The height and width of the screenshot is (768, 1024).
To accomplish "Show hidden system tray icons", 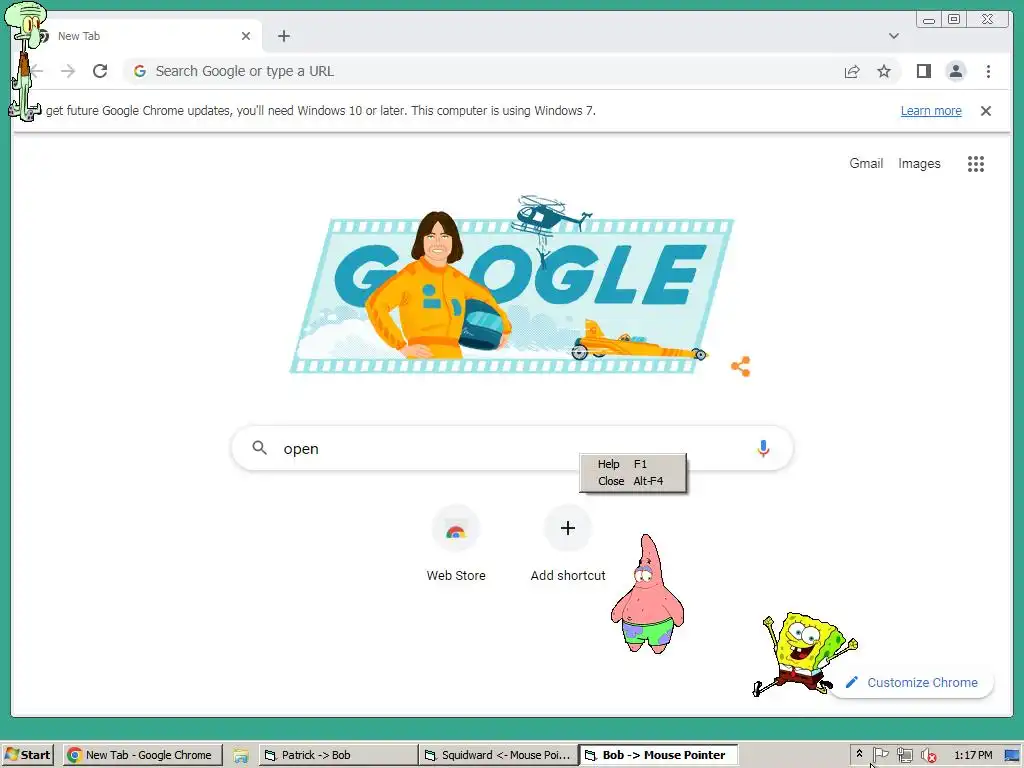I will (859, 754).
